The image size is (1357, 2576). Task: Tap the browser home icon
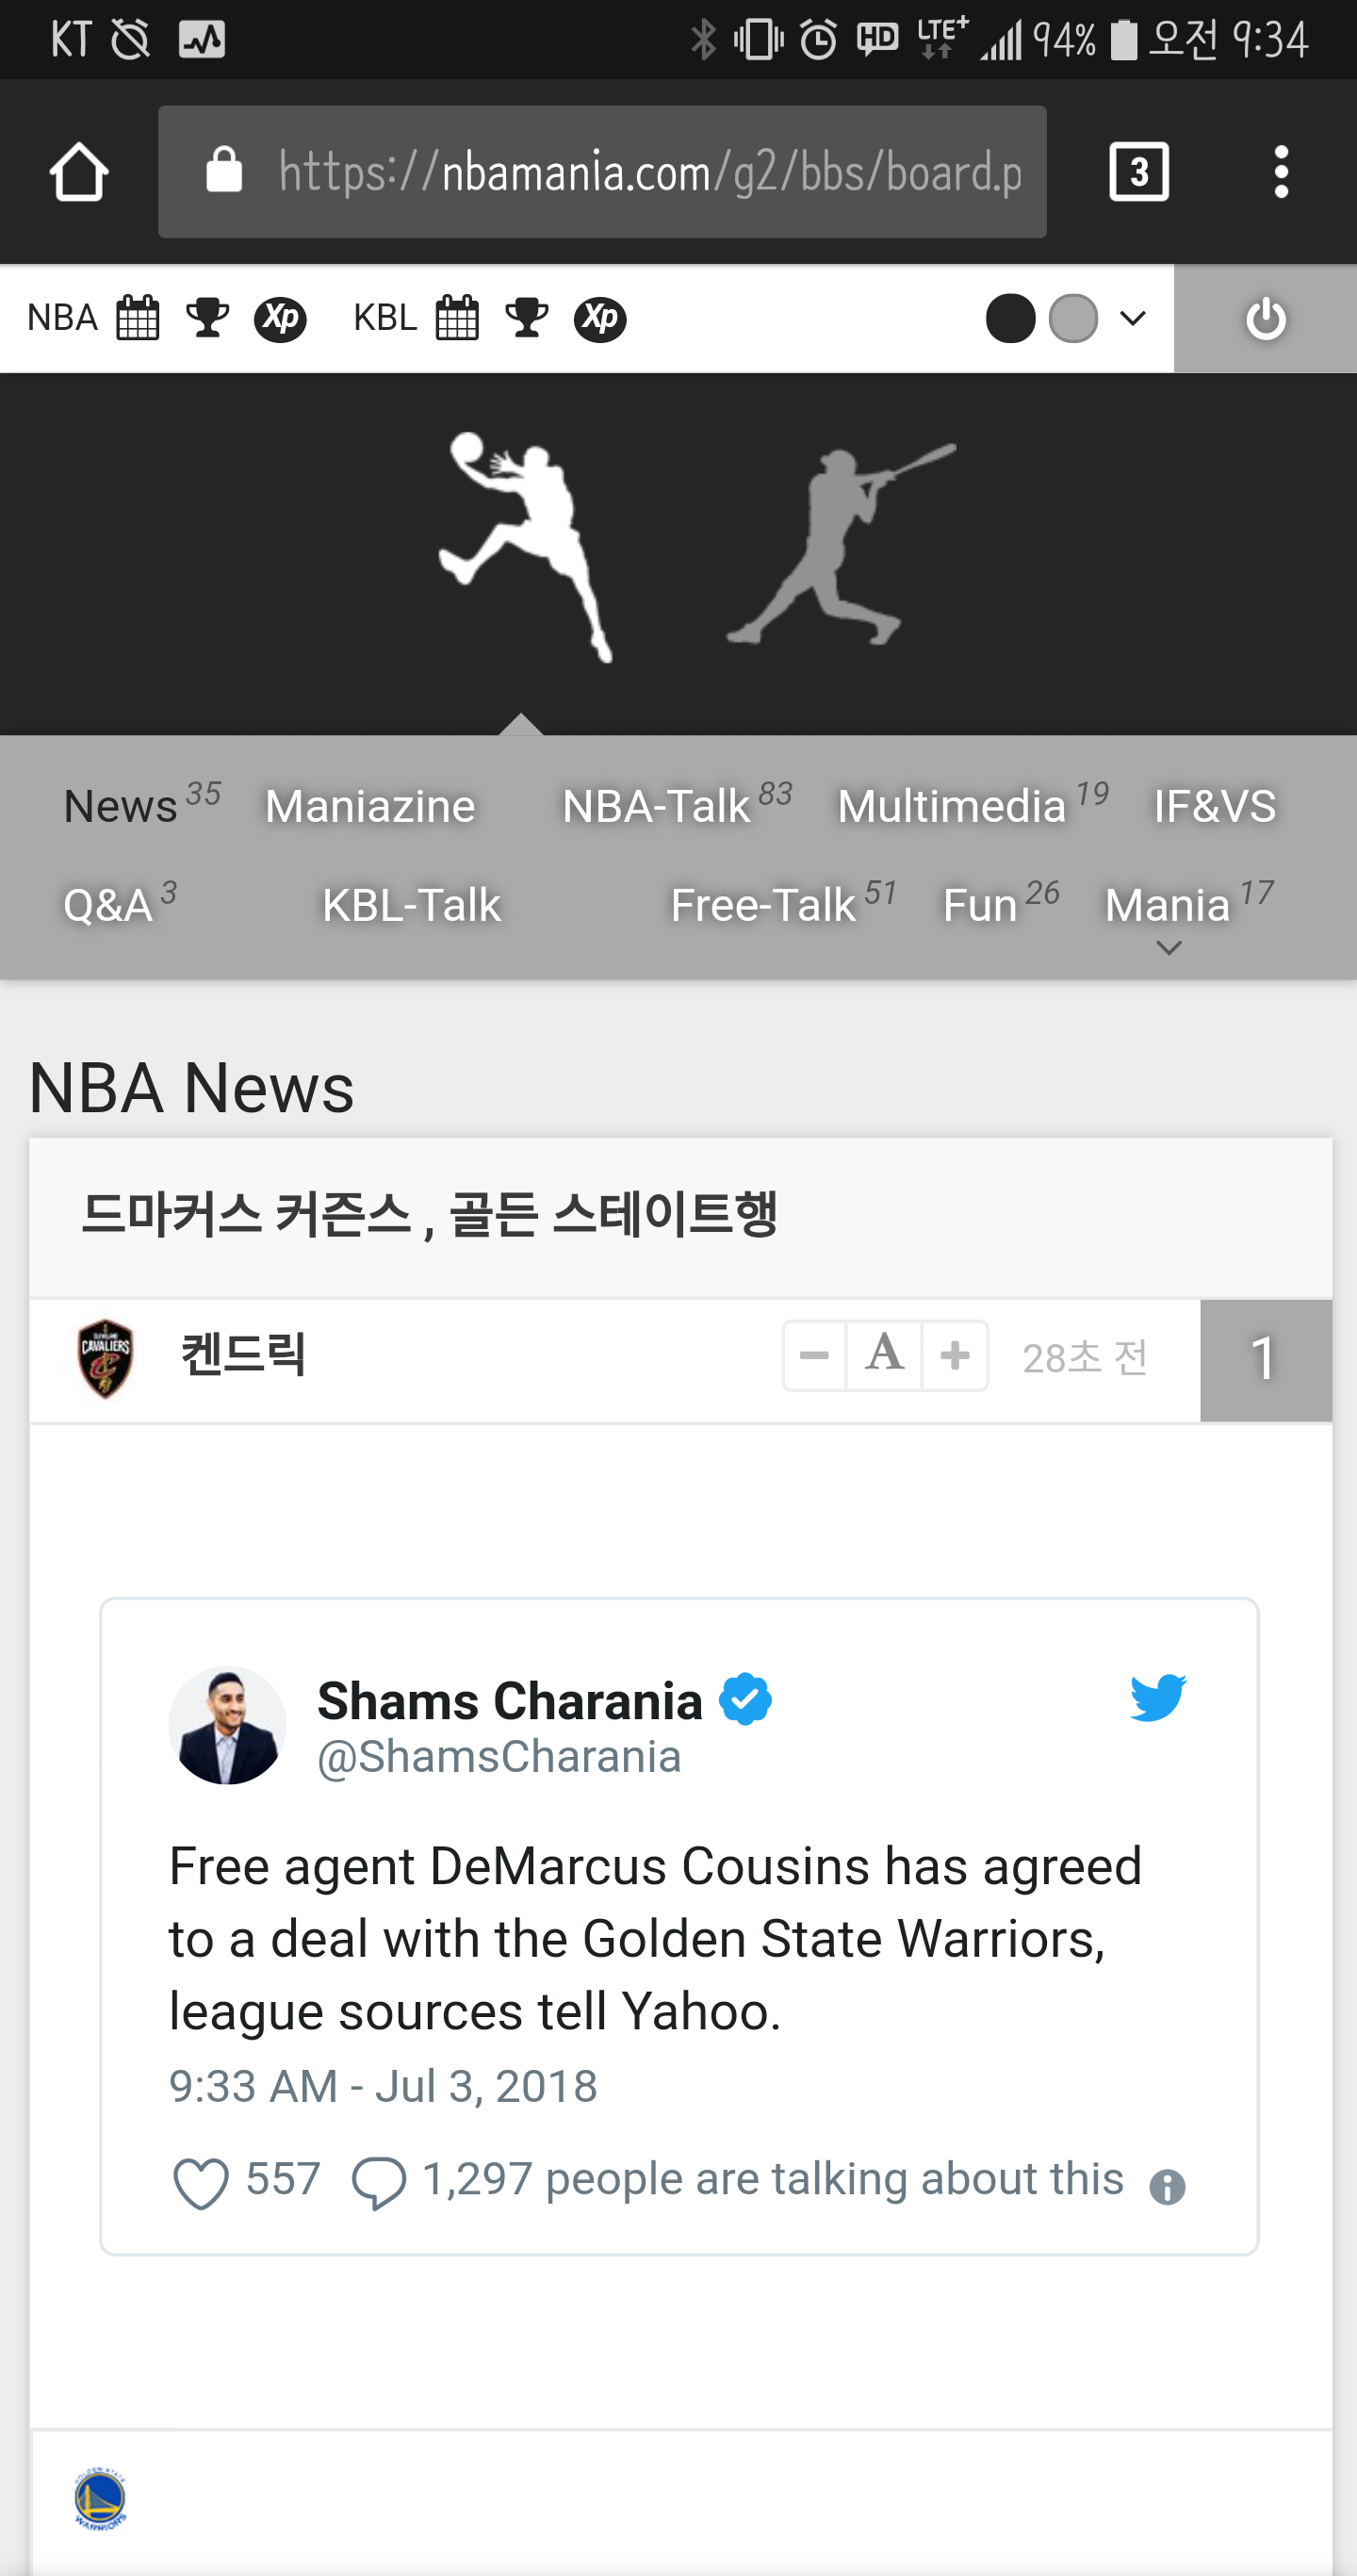click(x=79, y=172)
